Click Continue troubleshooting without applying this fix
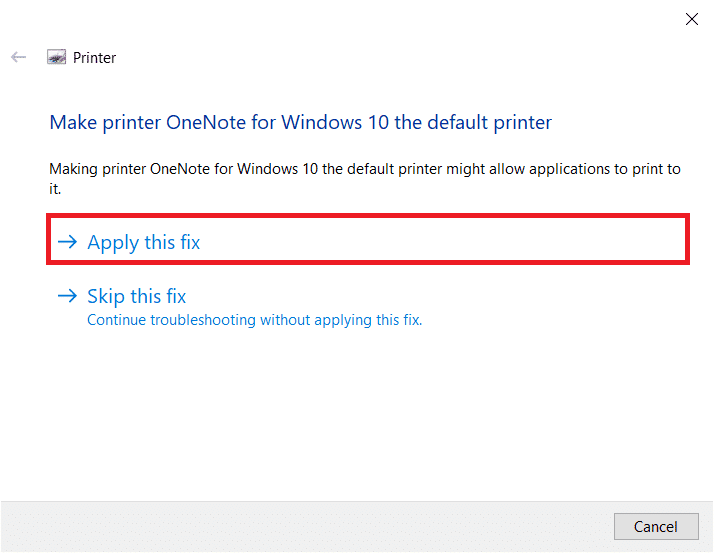 [254, 321]
